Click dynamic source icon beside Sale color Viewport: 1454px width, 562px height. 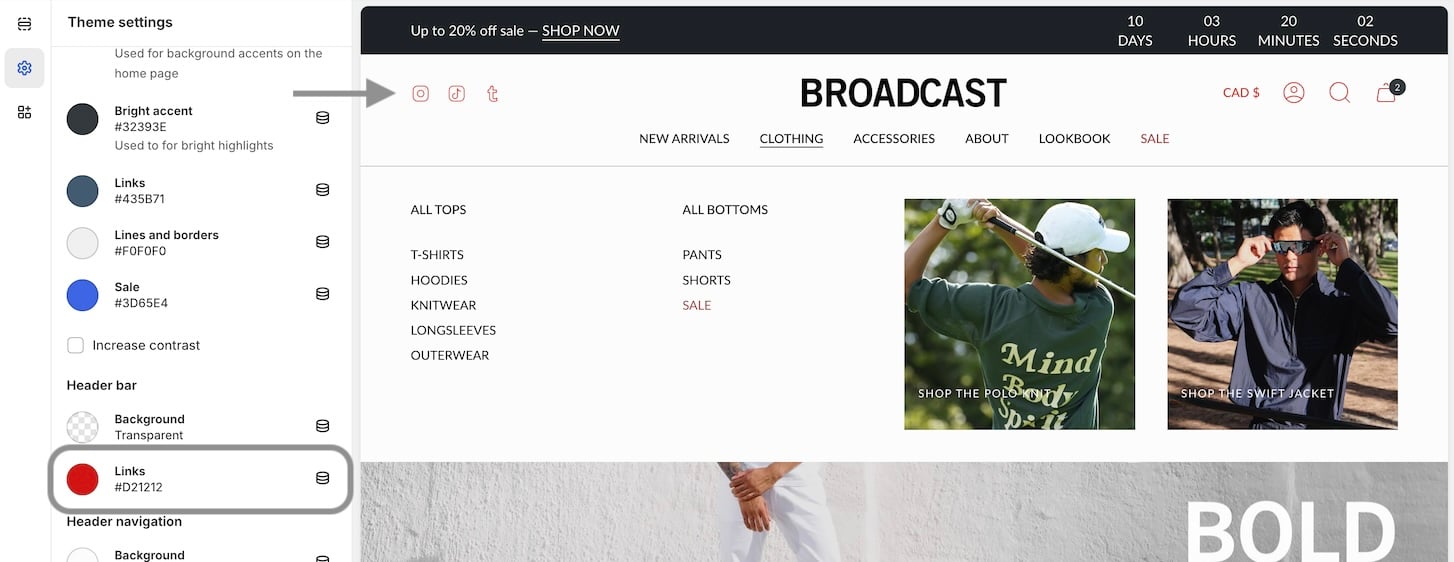point(323,294)
